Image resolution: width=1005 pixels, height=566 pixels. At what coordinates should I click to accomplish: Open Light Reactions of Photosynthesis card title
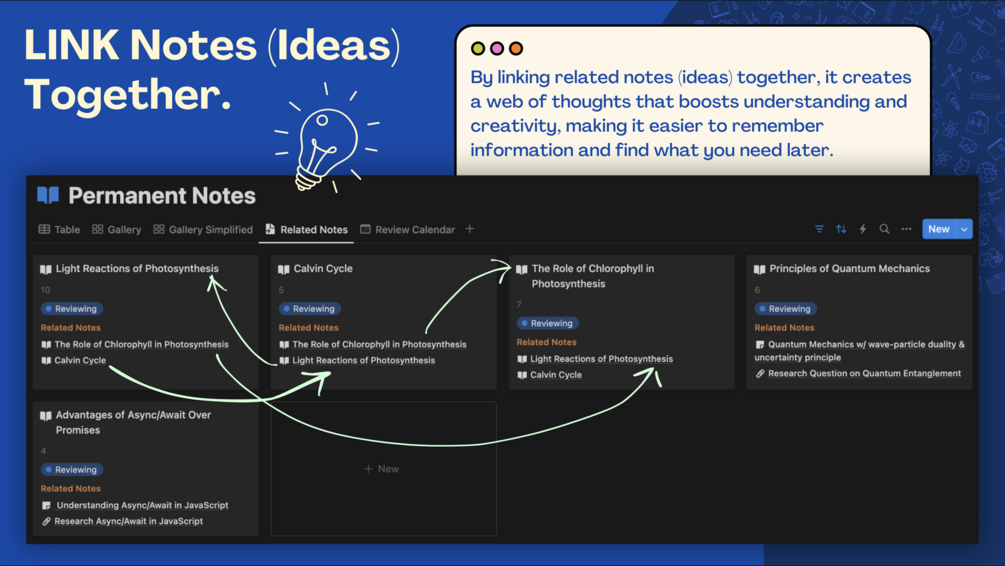(x=137, y=268)
